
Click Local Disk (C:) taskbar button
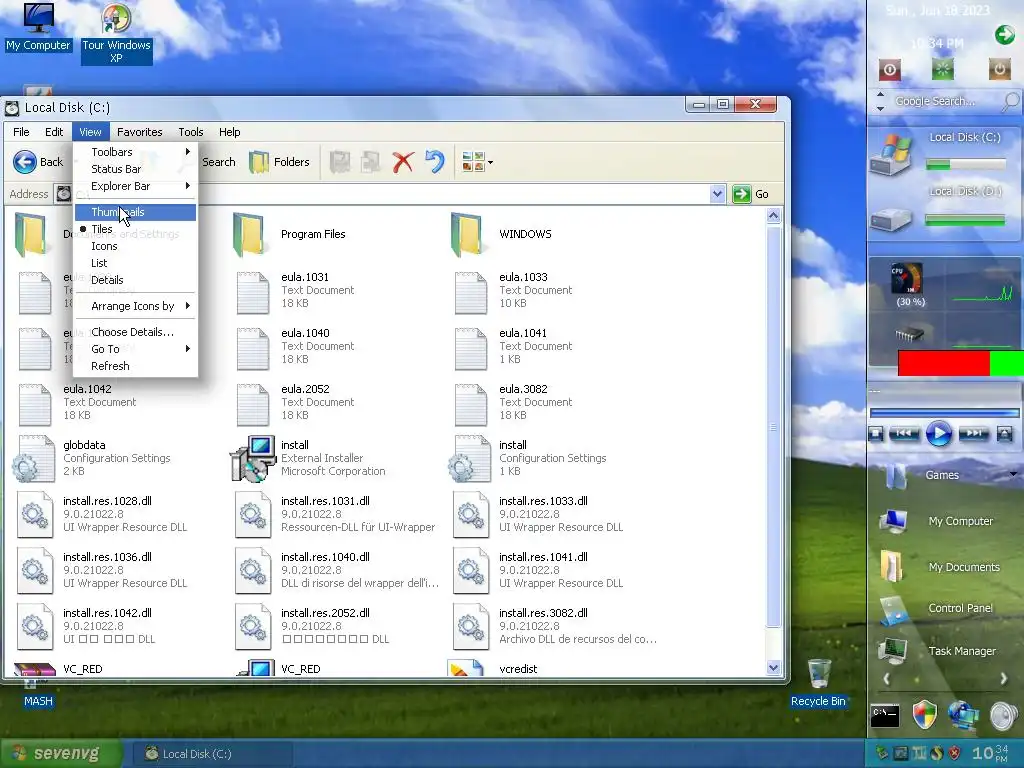click(x=212, y=754)
